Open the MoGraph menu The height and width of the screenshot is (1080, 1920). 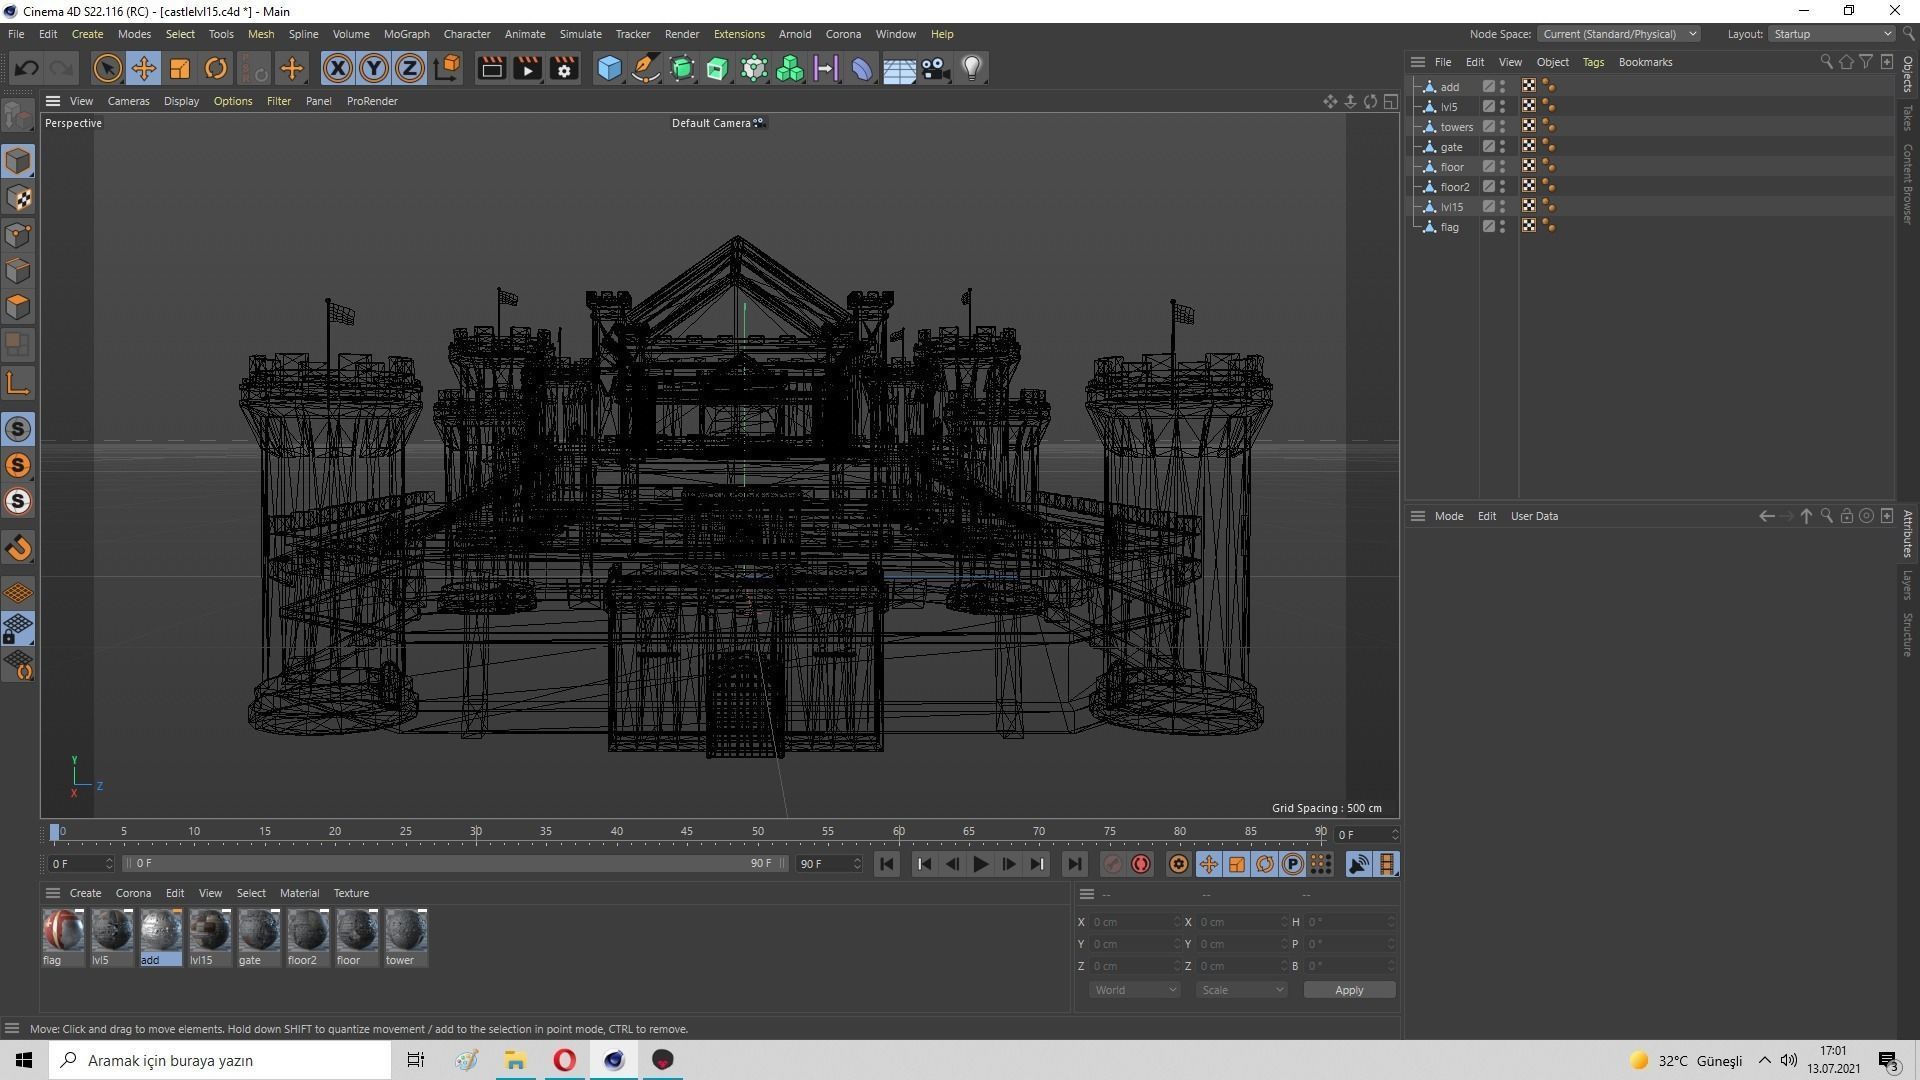coord(406,34)
